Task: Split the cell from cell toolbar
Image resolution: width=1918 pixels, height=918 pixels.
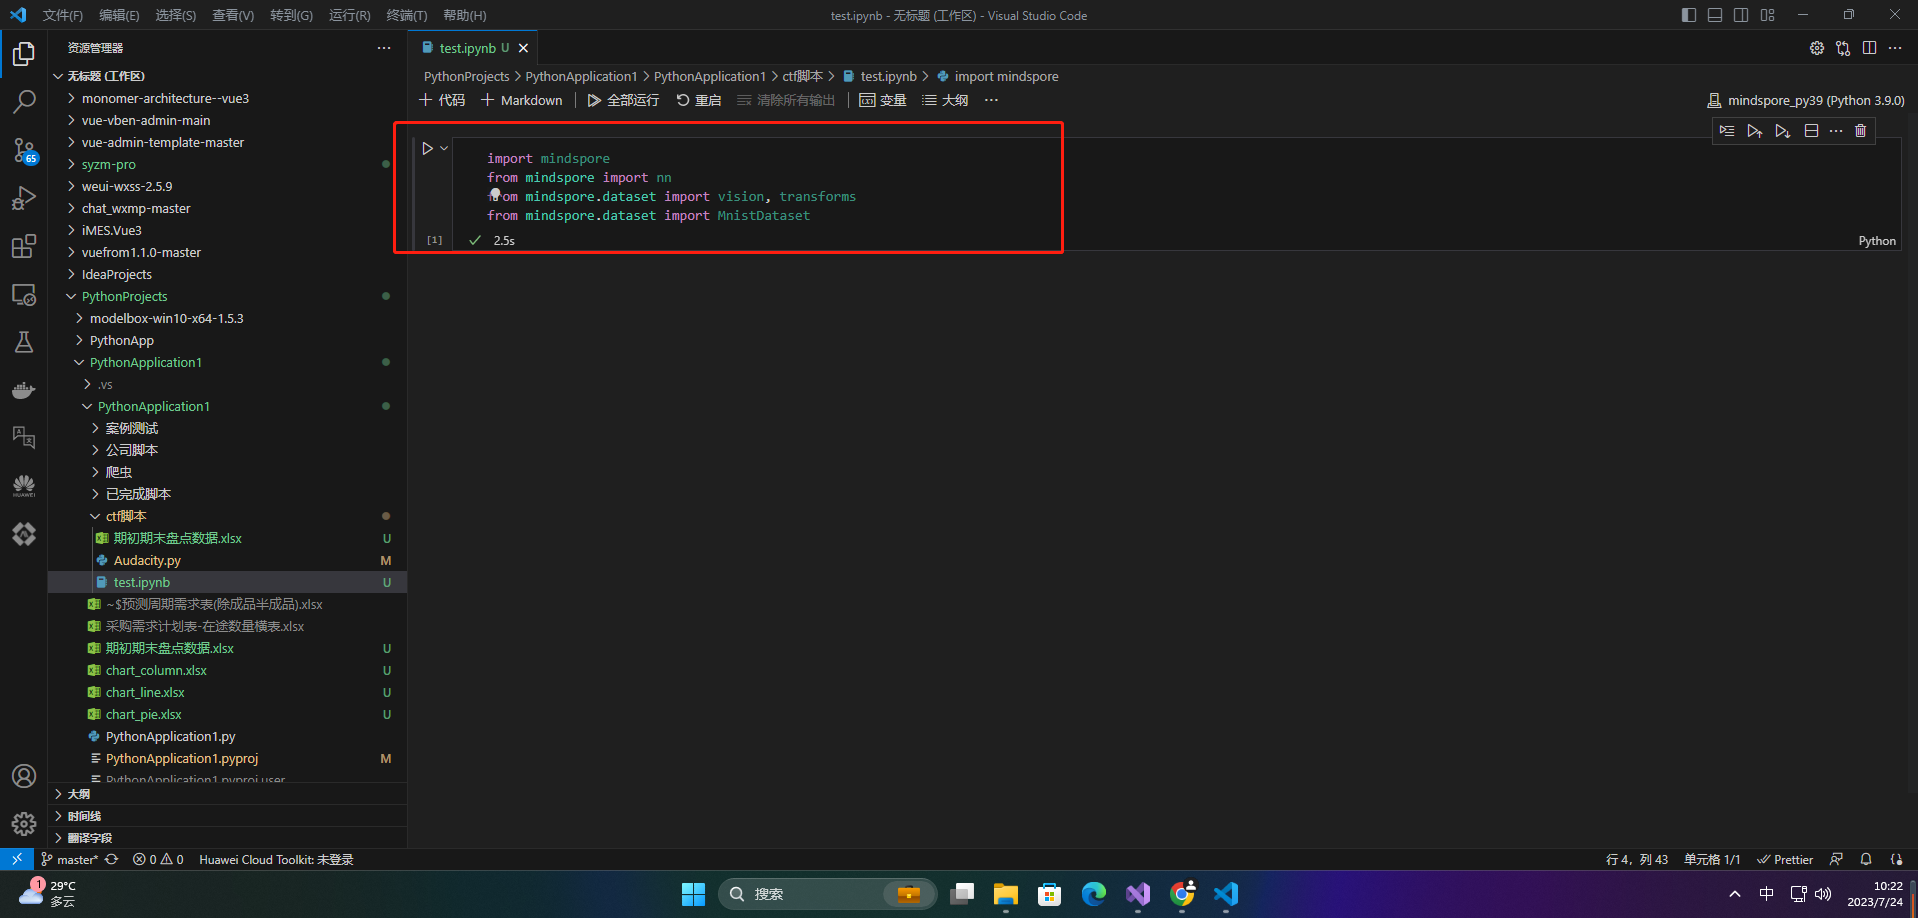Action: coord(1811,131)
